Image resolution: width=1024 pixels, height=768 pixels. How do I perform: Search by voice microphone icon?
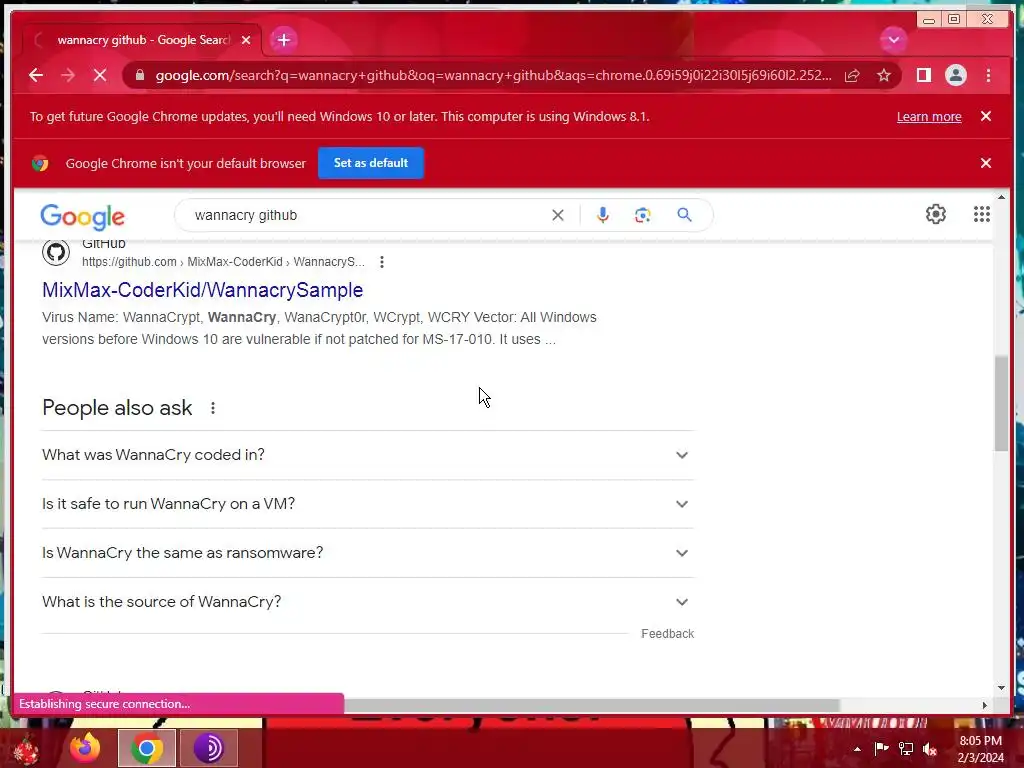coord(603,215)
